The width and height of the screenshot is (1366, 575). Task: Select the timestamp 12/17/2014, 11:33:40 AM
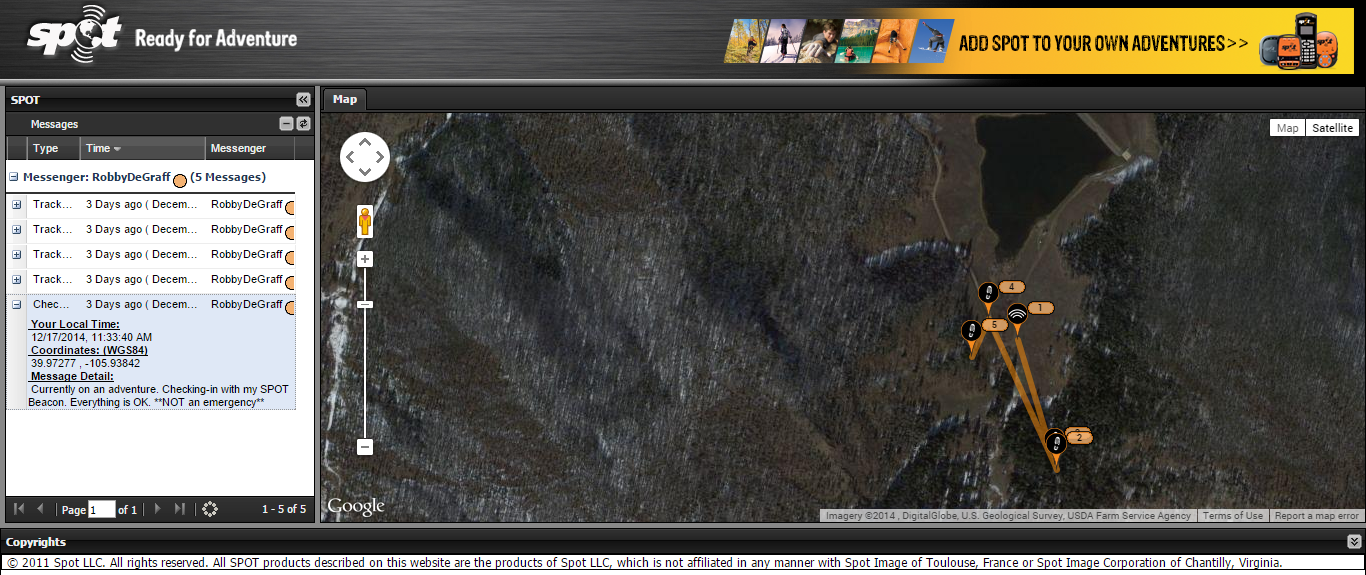click(x=91, y=337)
